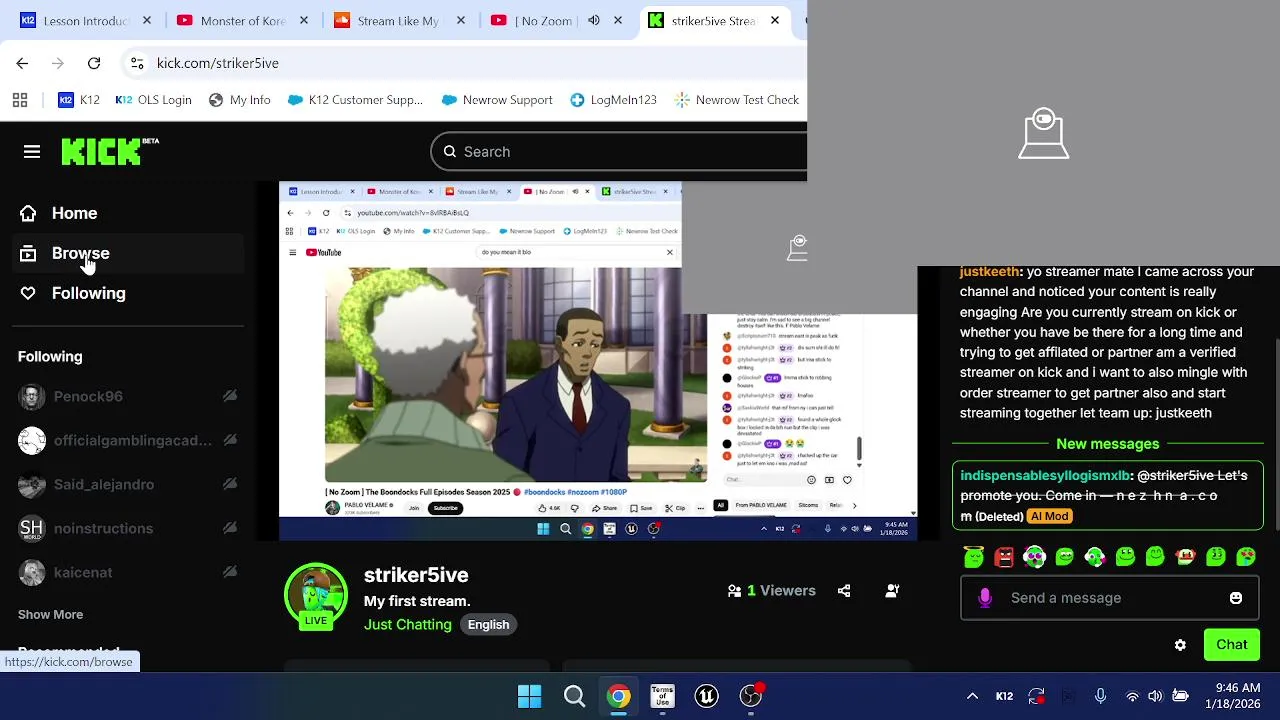Insert the heart-eyes emote
This screenshot has width=1280, height=720.
point(1246,557)
